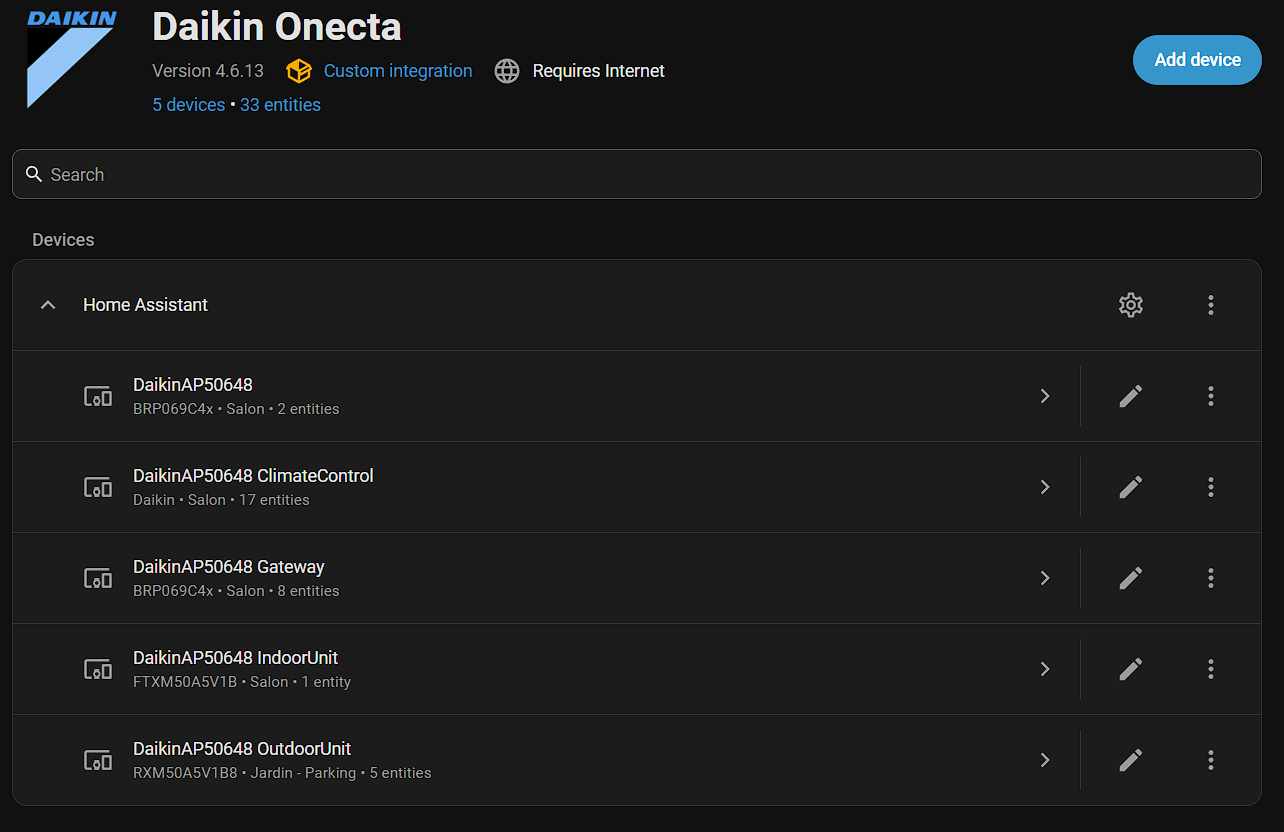This screenshot has height=832, width=1284.
Task: Collapse the Home Assistant devices group
Action: [x=48, y=305]
